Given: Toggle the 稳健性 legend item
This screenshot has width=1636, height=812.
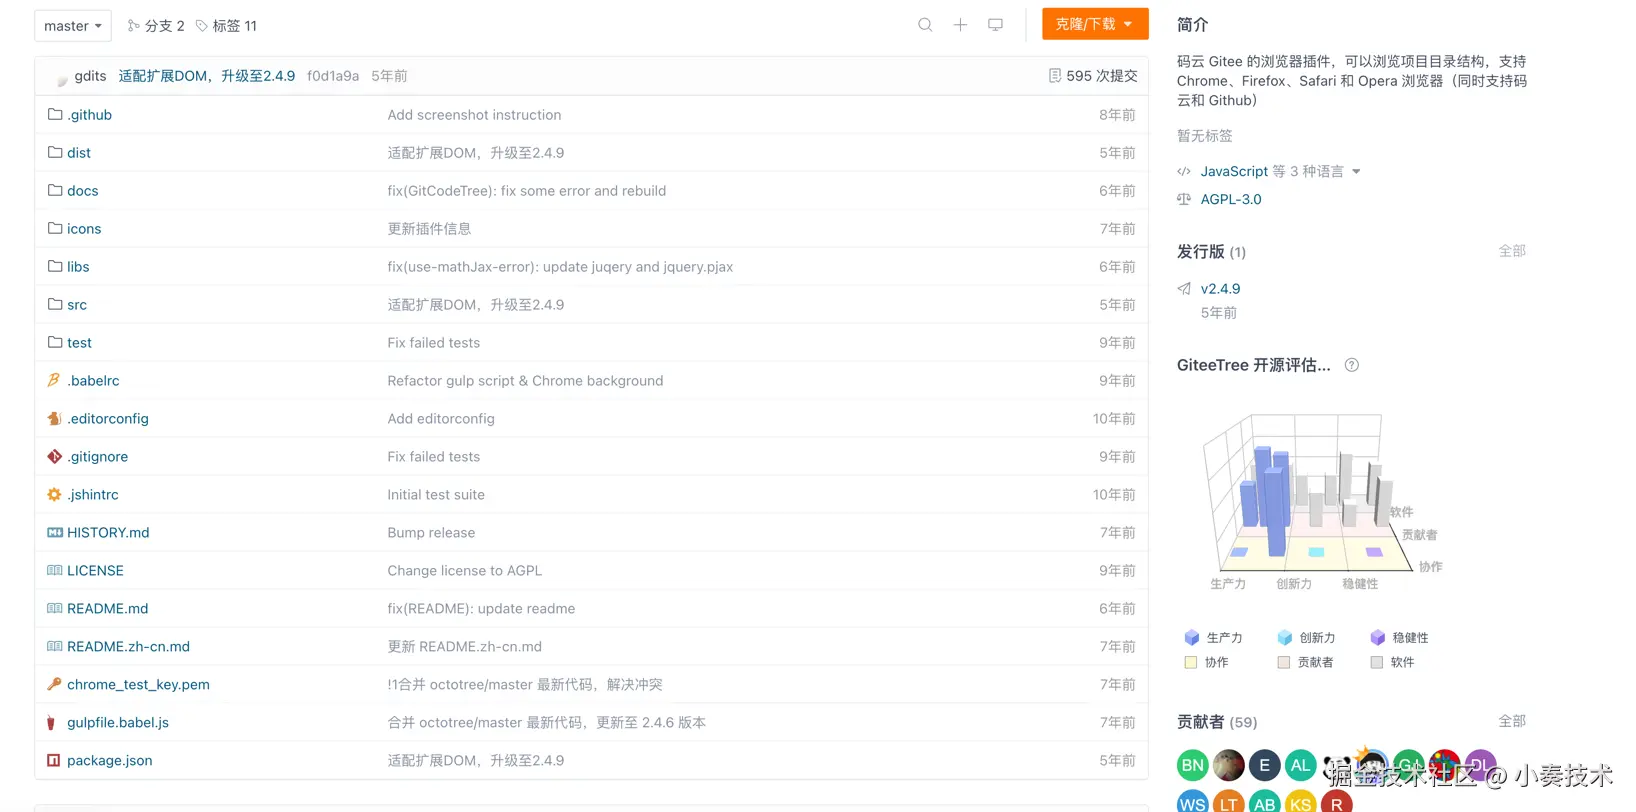Looking at the screenshot, I should click(1399, 637).
